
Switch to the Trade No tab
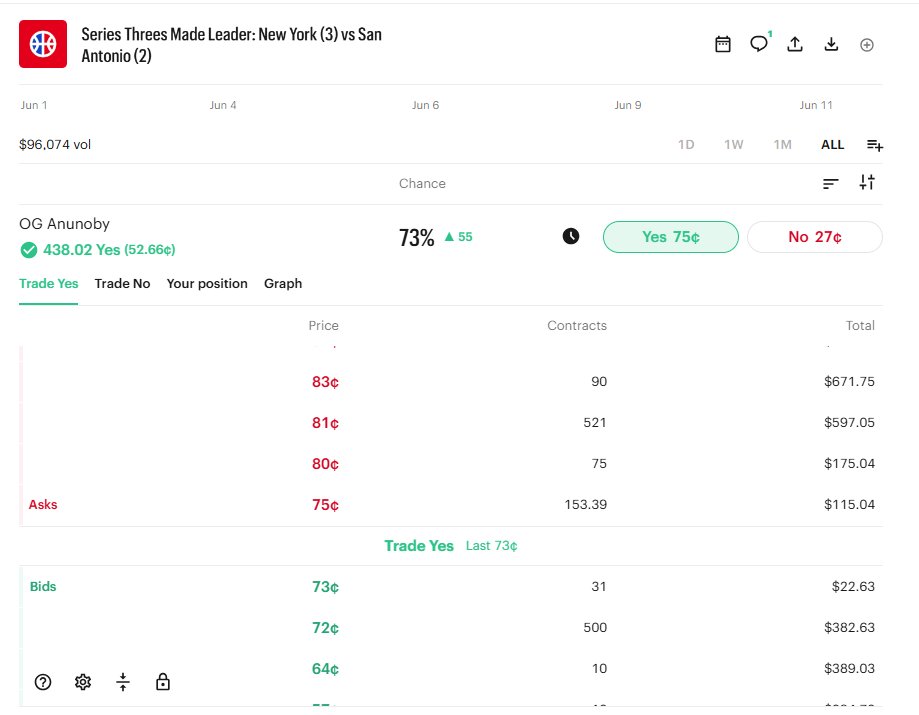[x=122, y=284]
